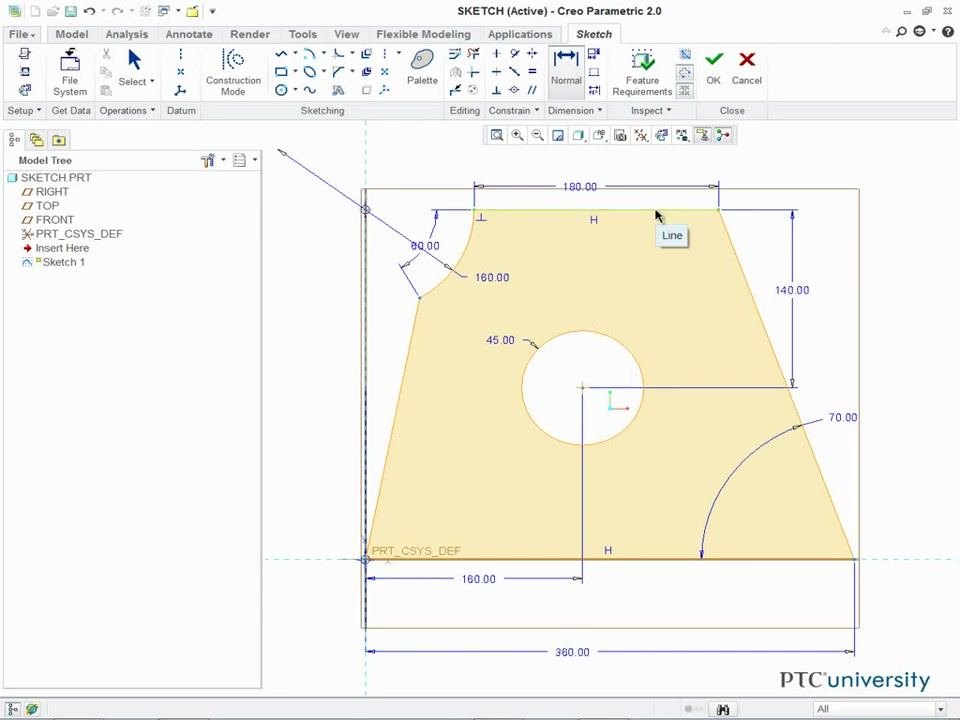Screen dimensions: 960x720
Task: Toggle Overlapping Geometry inspect option
Action: 685,54
